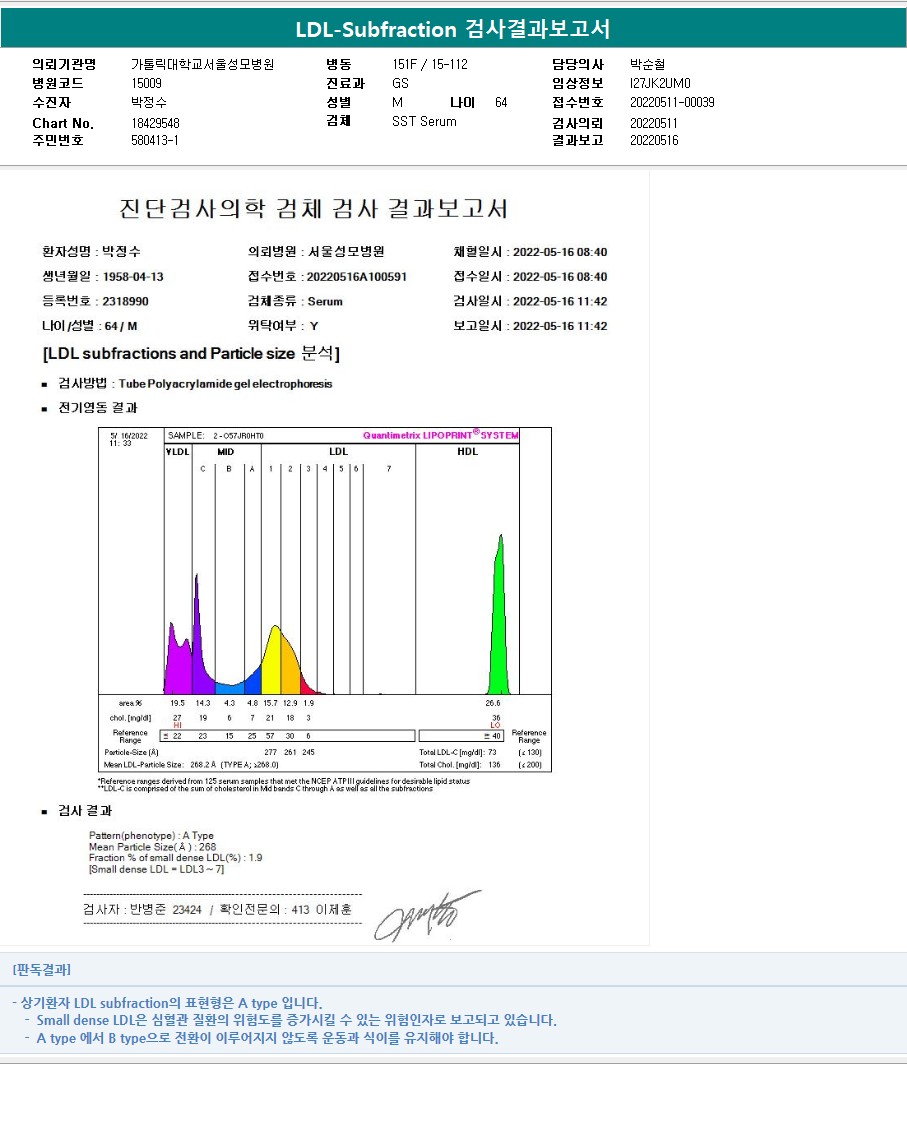Click 검사일시 value "2022-05-16 11:42"
The width and height of the screenshot is (907, 1125).
[x=560, y=301]
